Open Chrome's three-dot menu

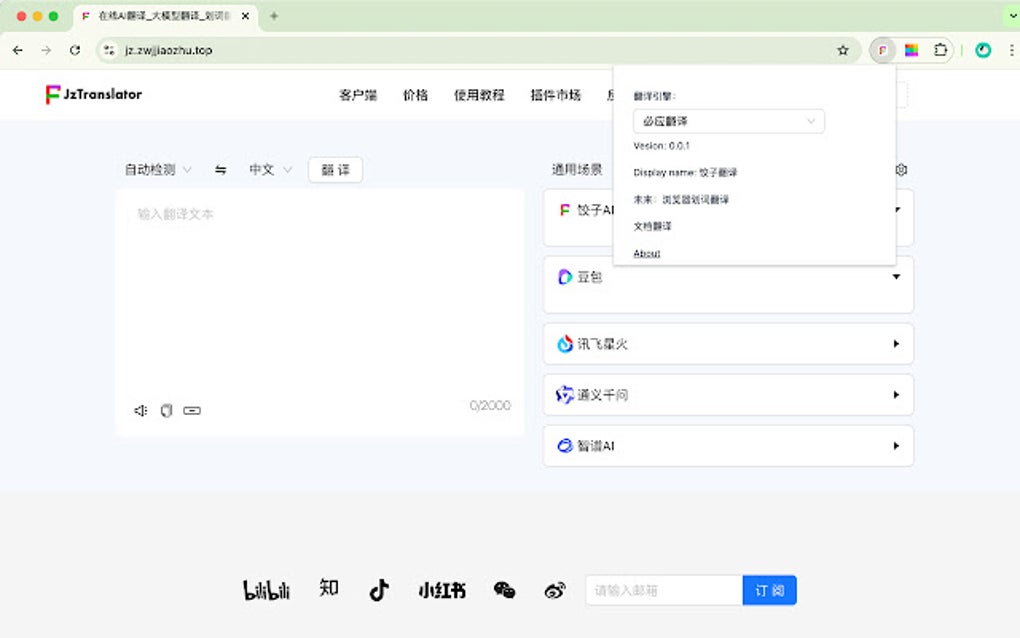click(x=1012, y=50)
